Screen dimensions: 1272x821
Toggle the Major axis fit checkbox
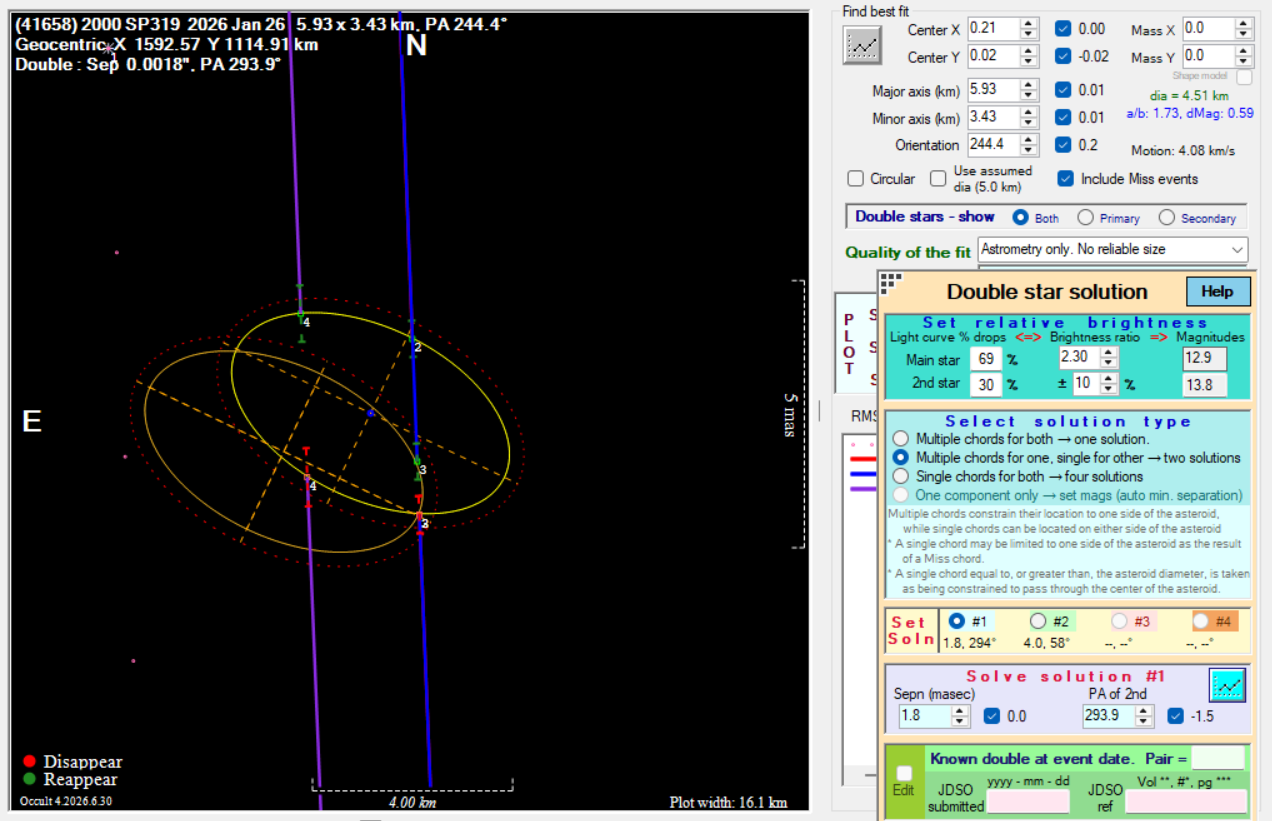pos(1064,90)
